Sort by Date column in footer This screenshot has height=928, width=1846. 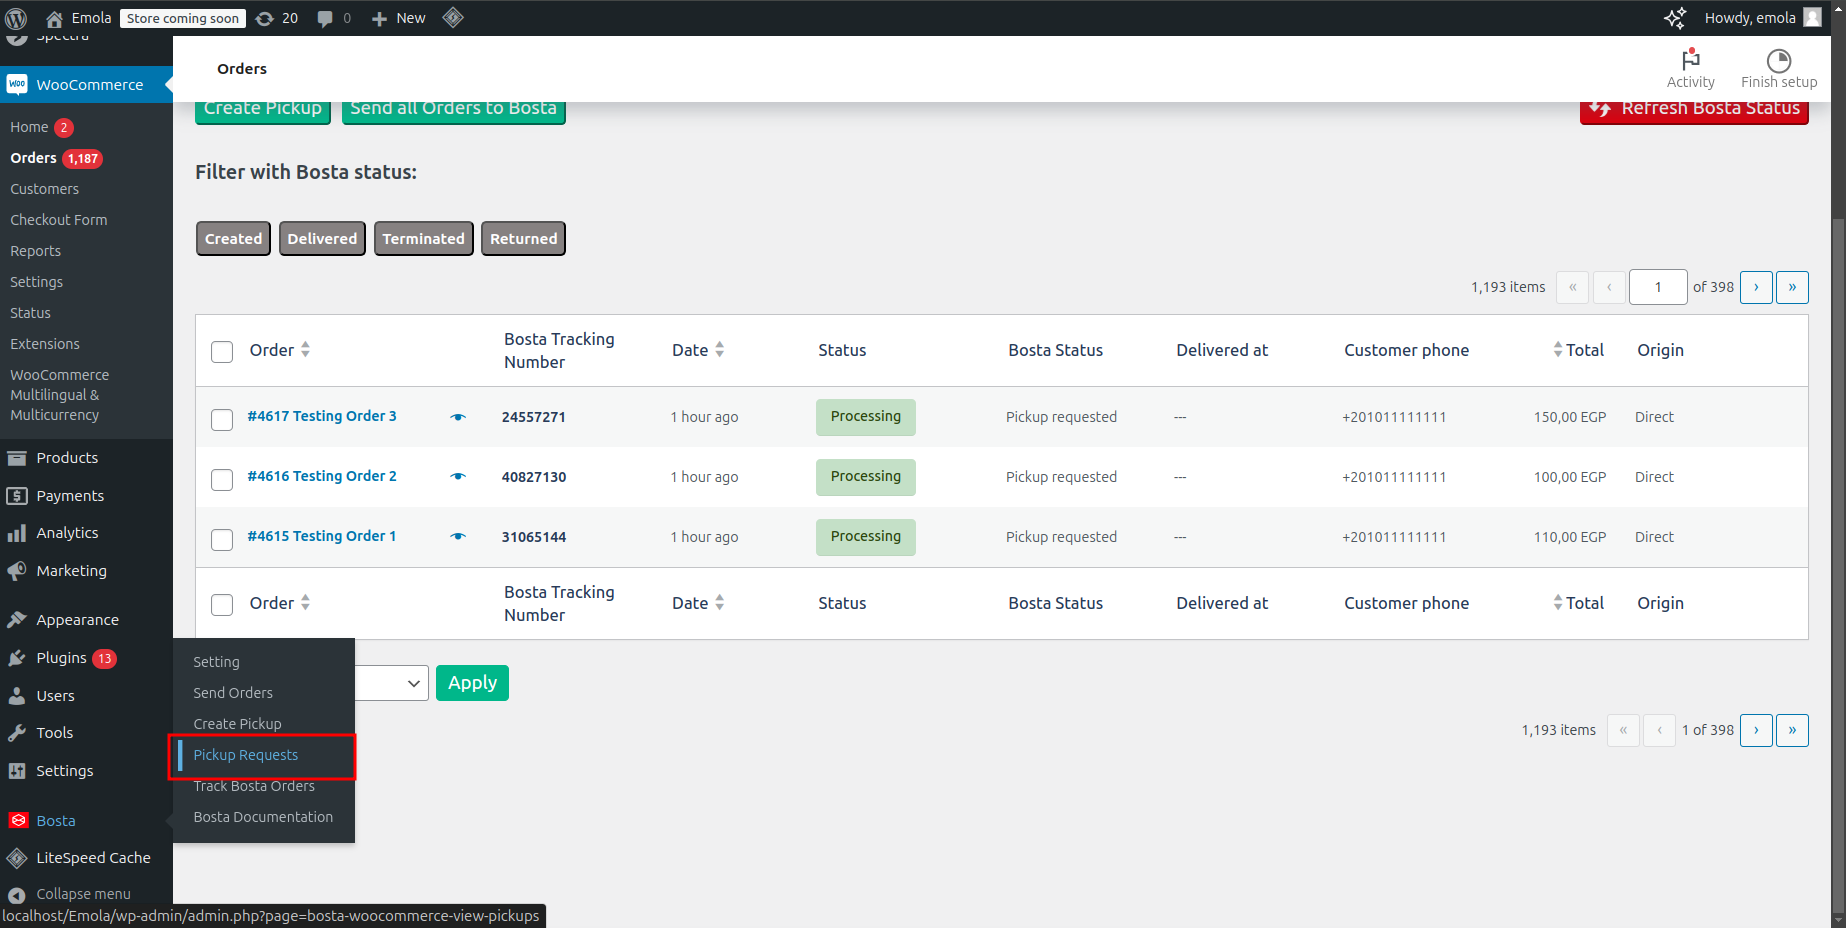(698, 603)
